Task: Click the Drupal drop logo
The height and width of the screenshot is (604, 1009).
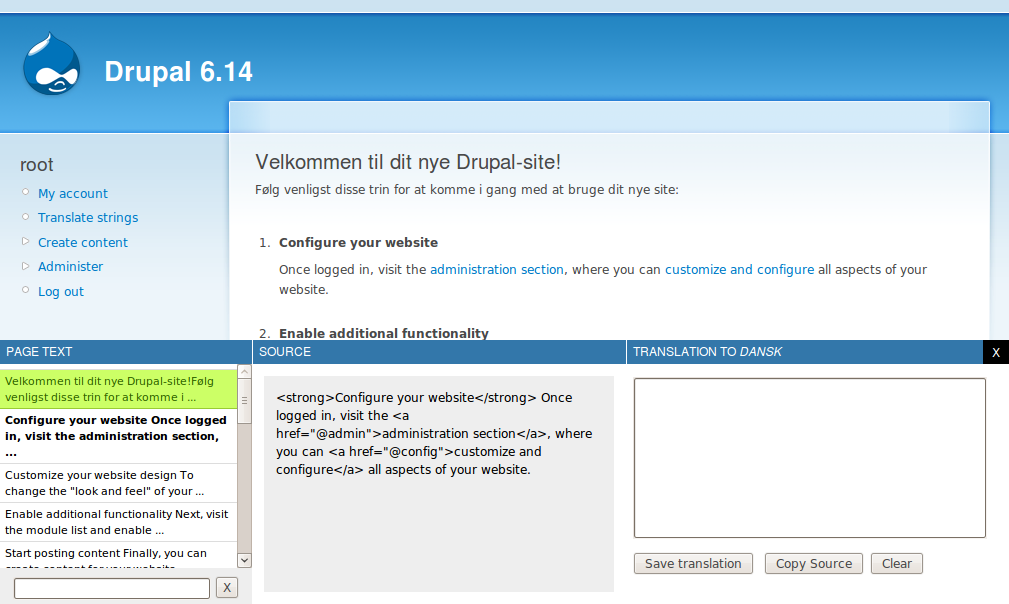Action: [x=51, y=64]
